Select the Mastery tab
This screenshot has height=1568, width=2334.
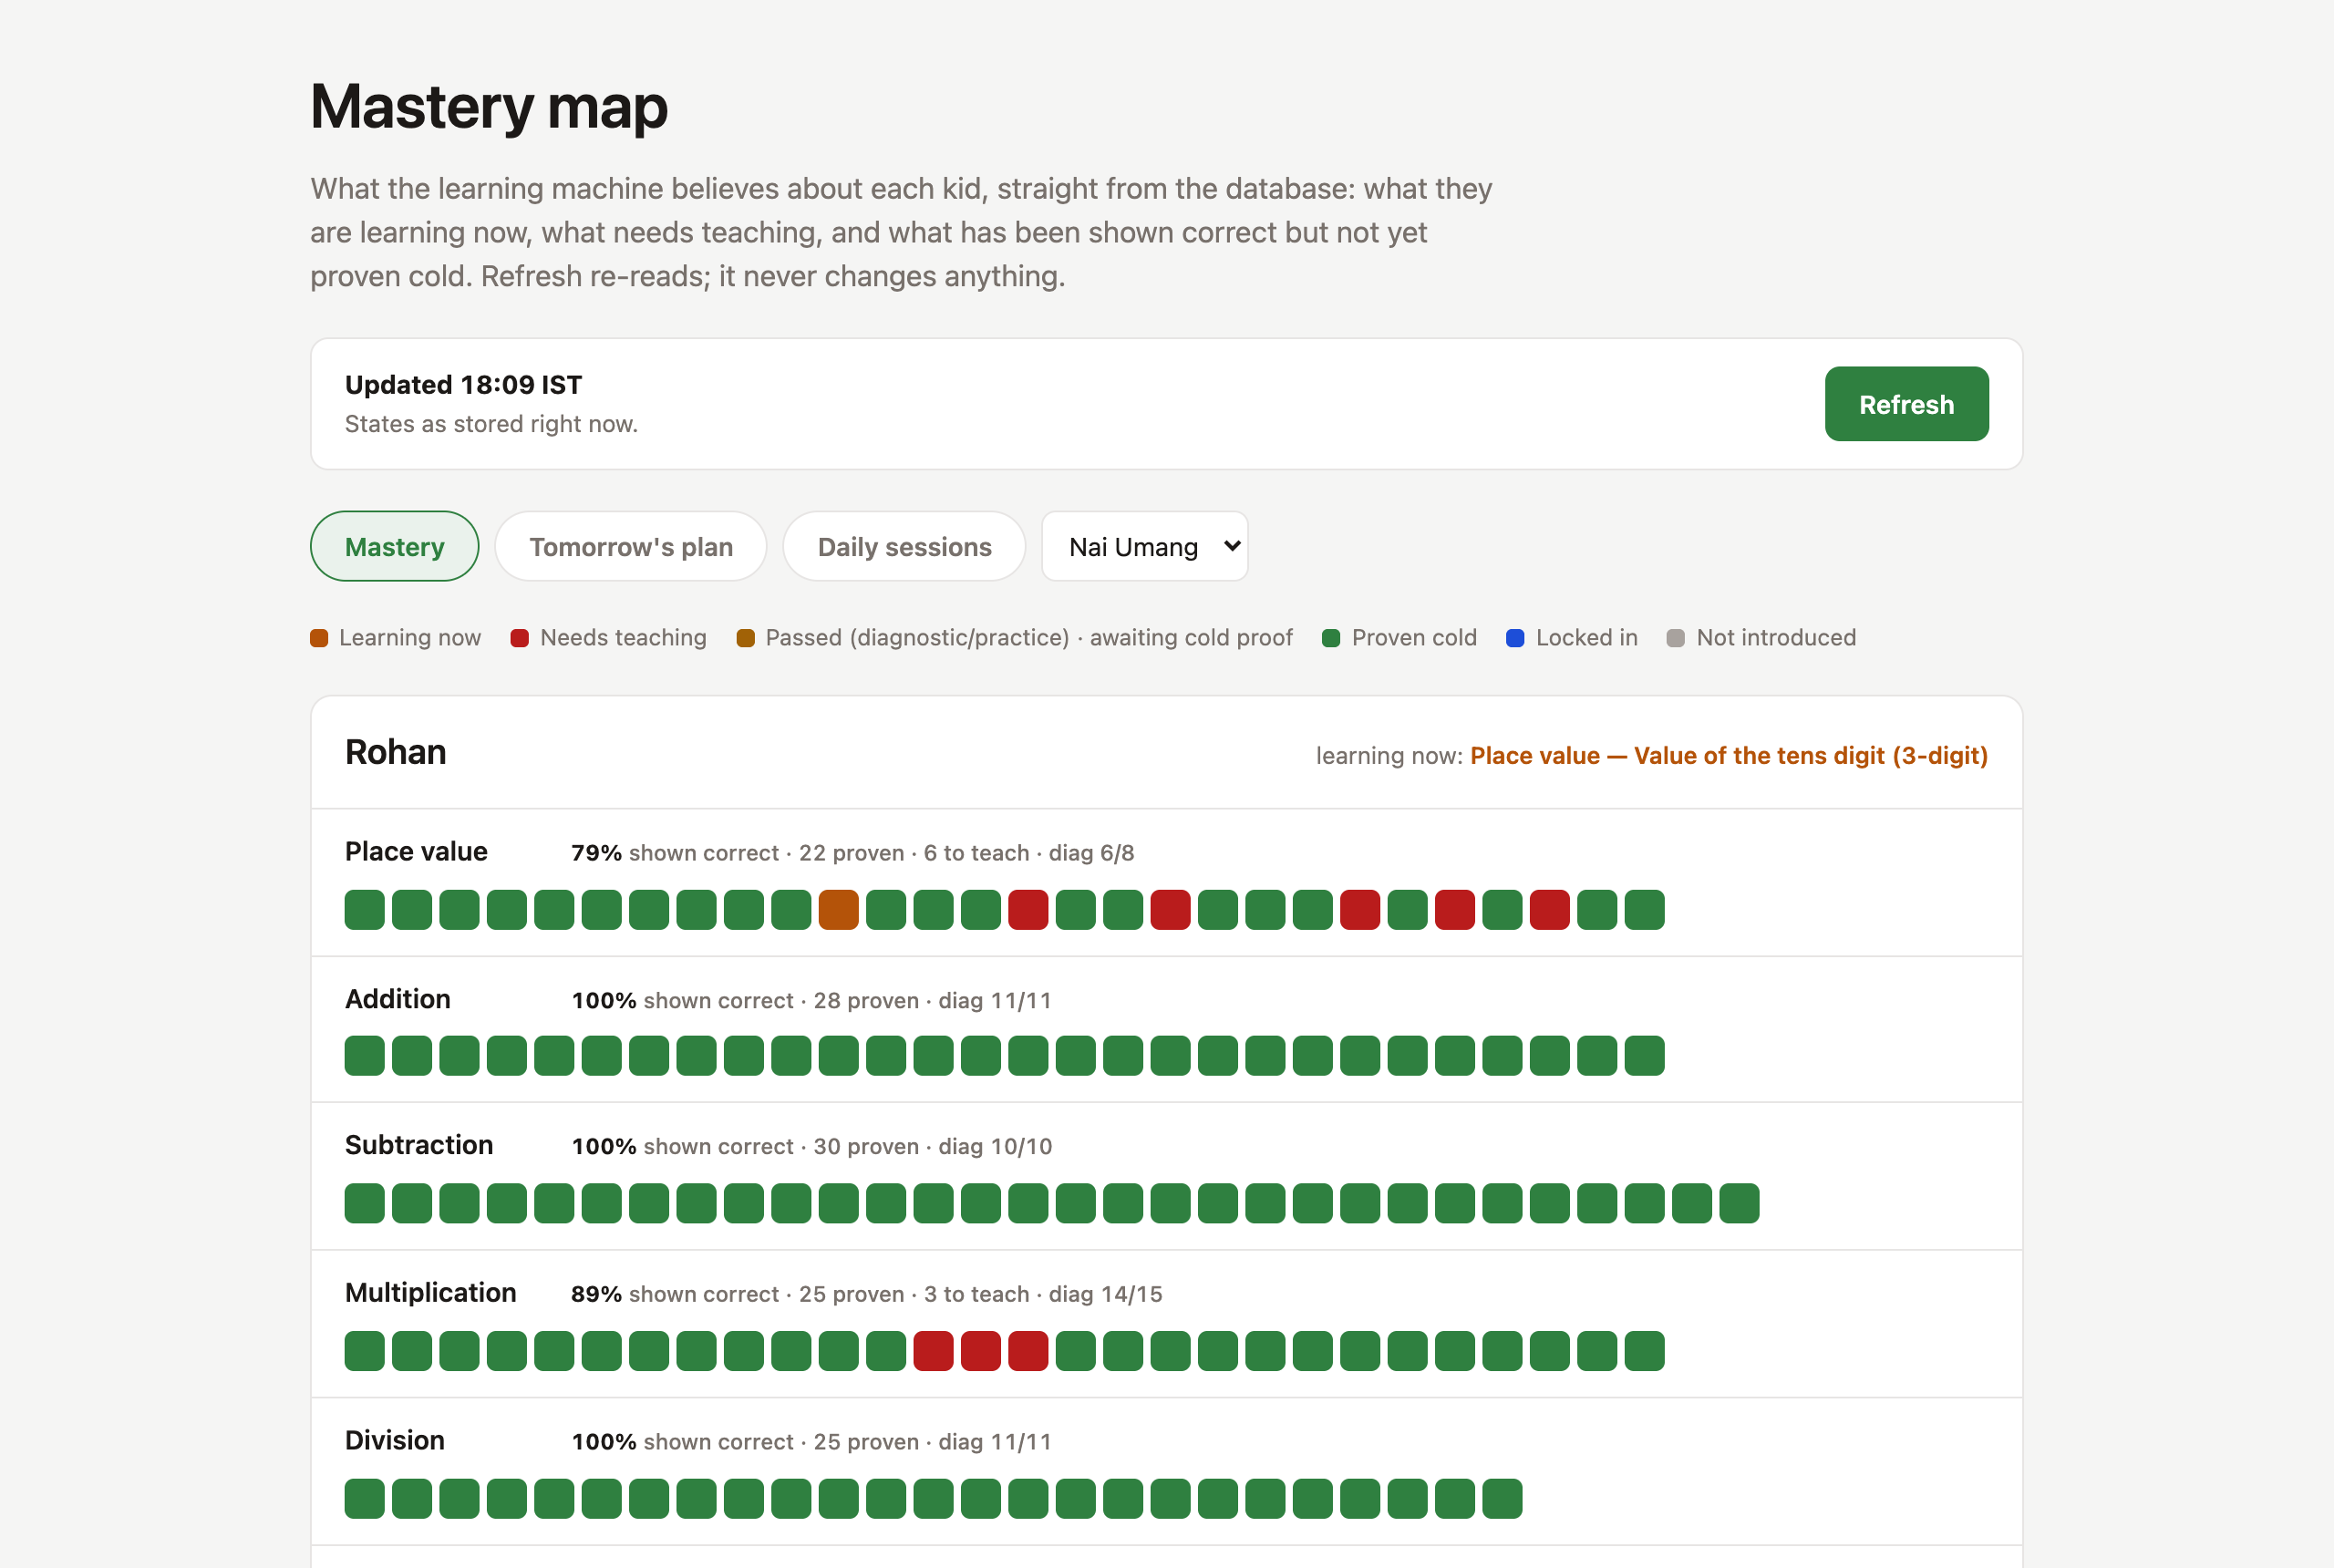coord(394,547)
